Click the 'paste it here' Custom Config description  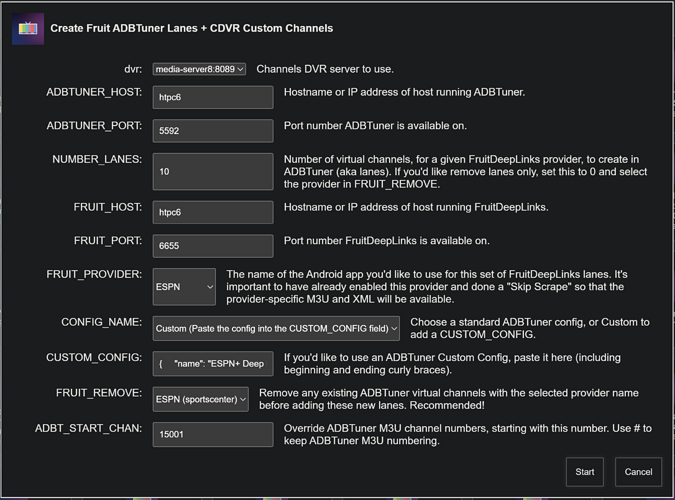point(452,364)
